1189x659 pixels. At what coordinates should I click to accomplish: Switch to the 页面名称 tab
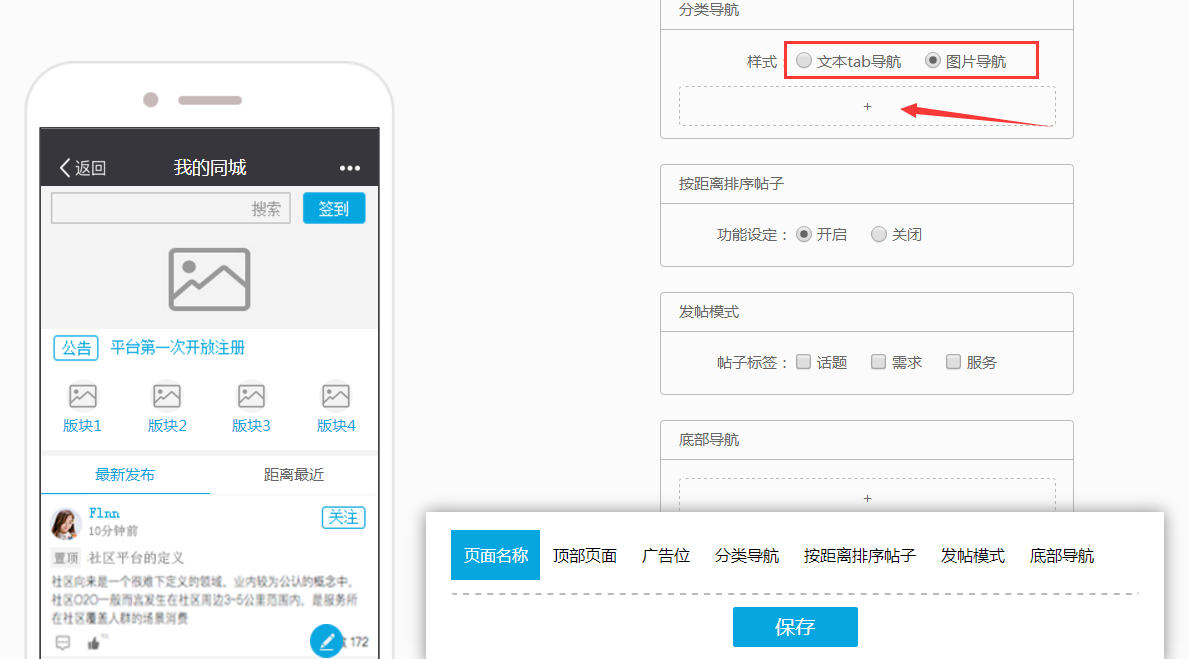(495, 555)
